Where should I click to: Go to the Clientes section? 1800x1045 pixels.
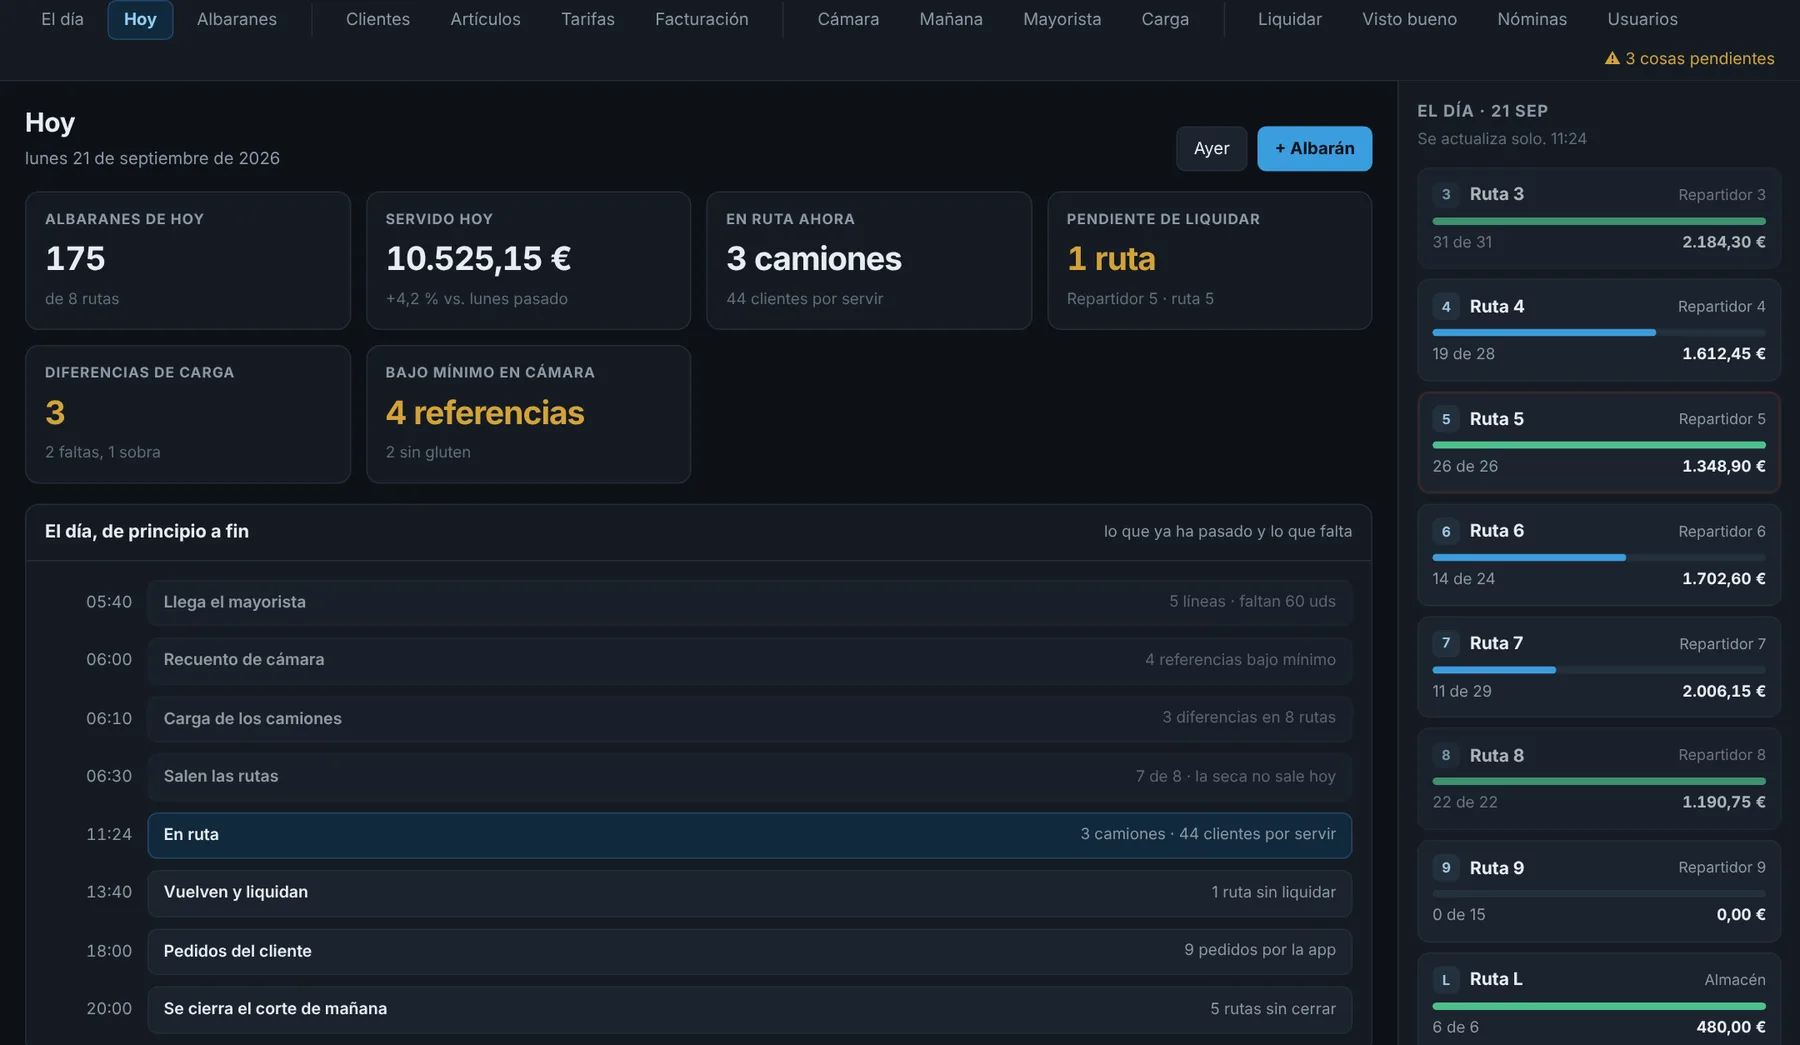(x=378, y=19)
